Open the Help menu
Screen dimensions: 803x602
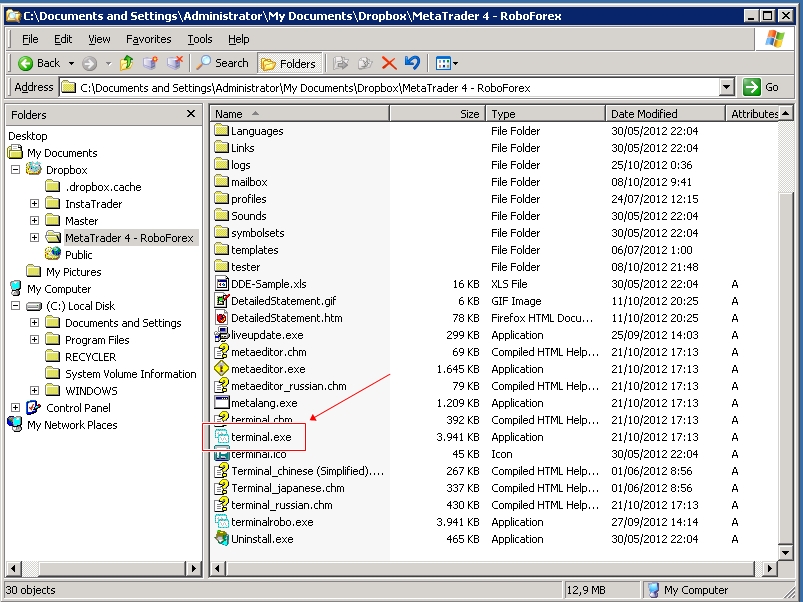239,39
